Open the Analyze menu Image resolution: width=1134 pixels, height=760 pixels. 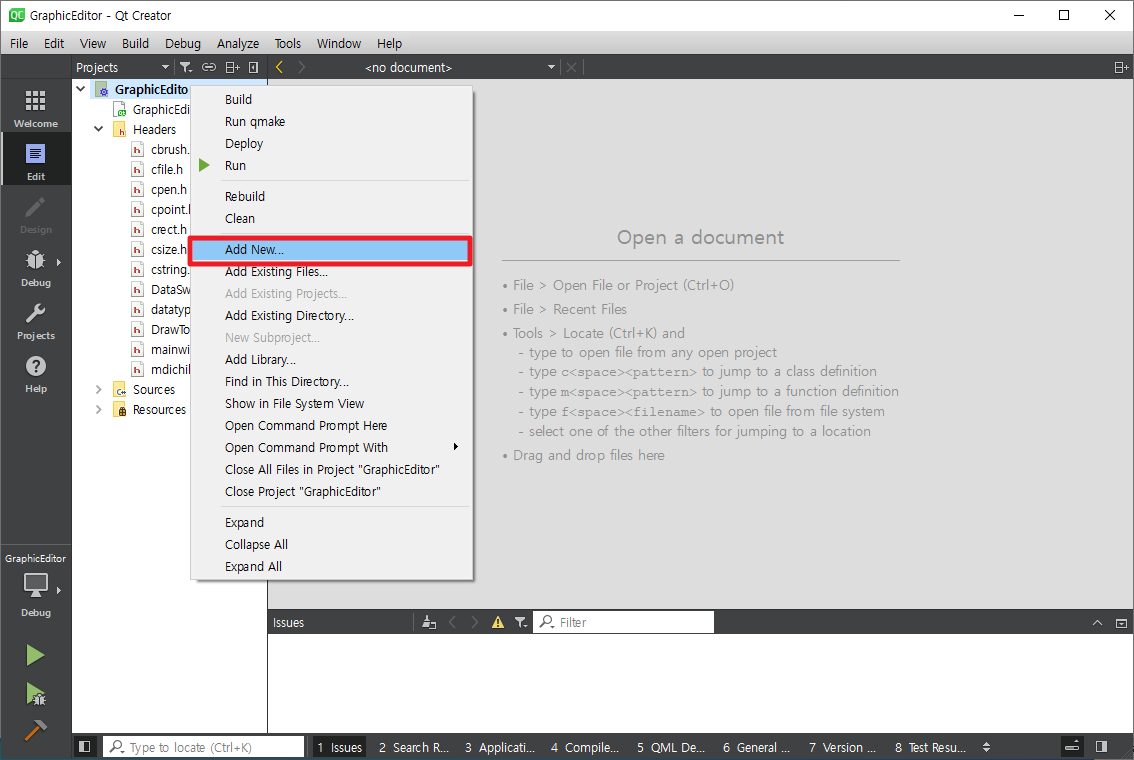[238, 43]
